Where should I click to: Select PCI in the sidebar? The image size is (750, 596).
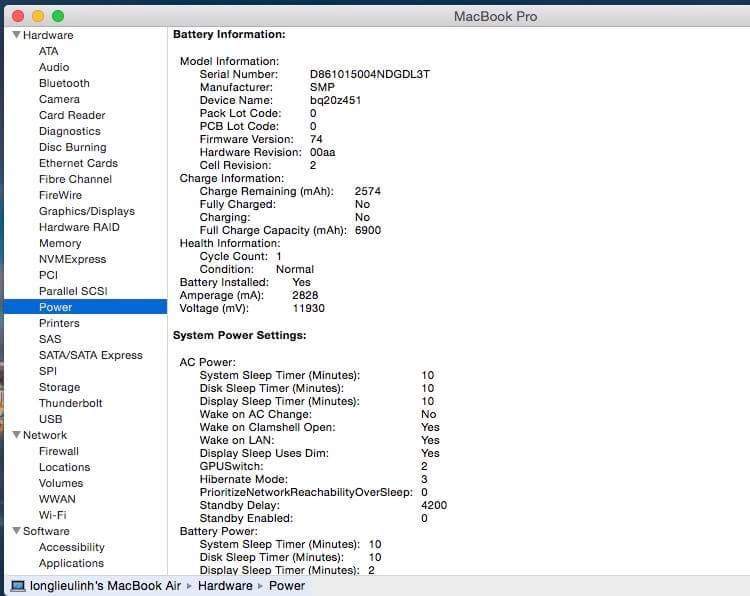48,275
